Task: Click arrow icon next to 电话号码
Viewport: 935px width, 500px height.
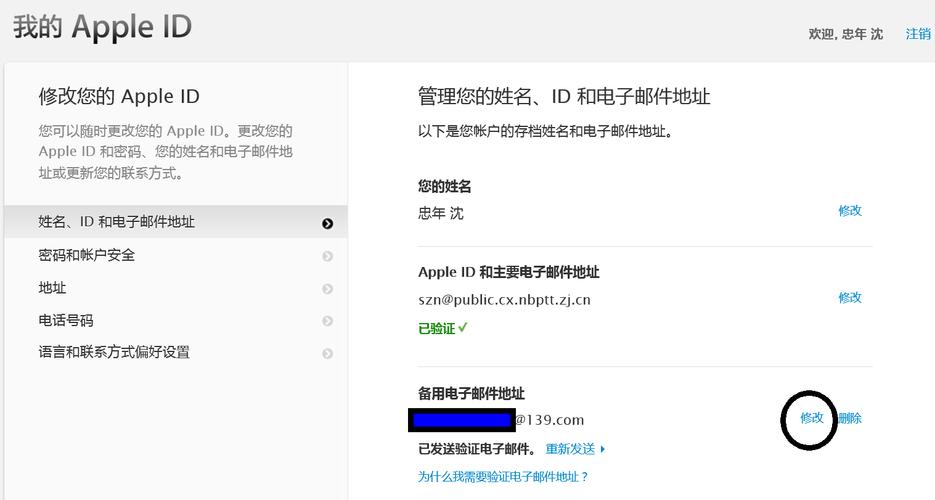Action: [327, 321]
